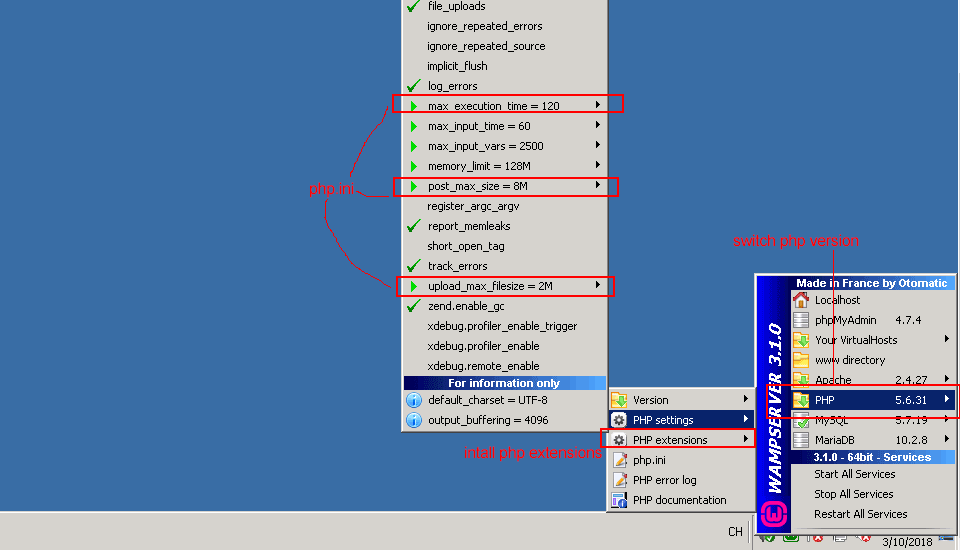This screenshot has width=960, height=550.
Task: Click the phpMyAdmin database icon
Action: click(801, 320)
